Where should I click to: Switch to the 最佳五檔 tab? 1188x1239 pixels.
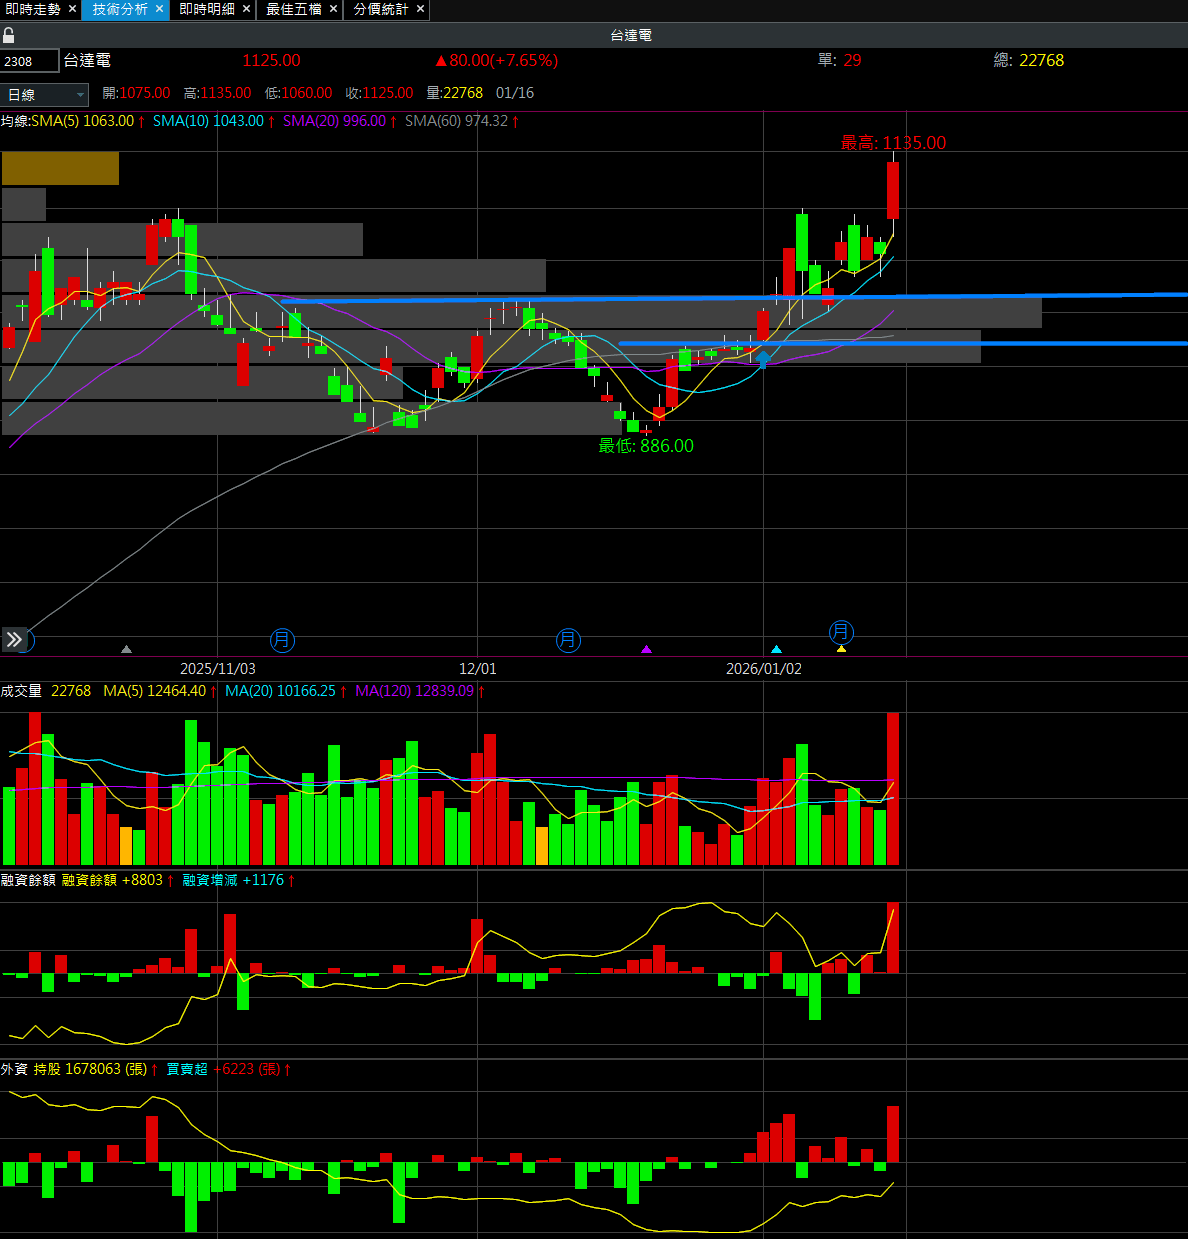(294, 9)
